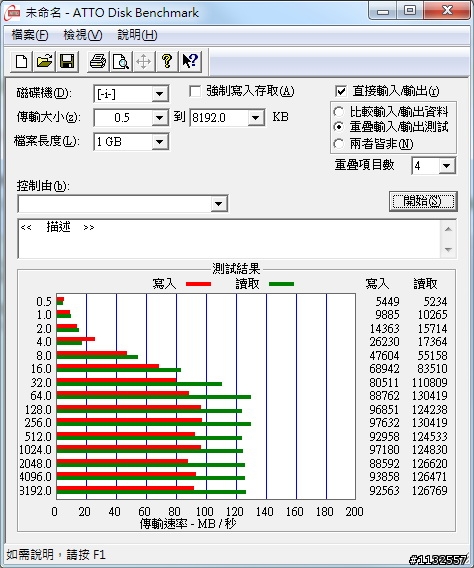474x568 pixels.
Task: Click the write value 5449
Action: click(x=387, y=301)
